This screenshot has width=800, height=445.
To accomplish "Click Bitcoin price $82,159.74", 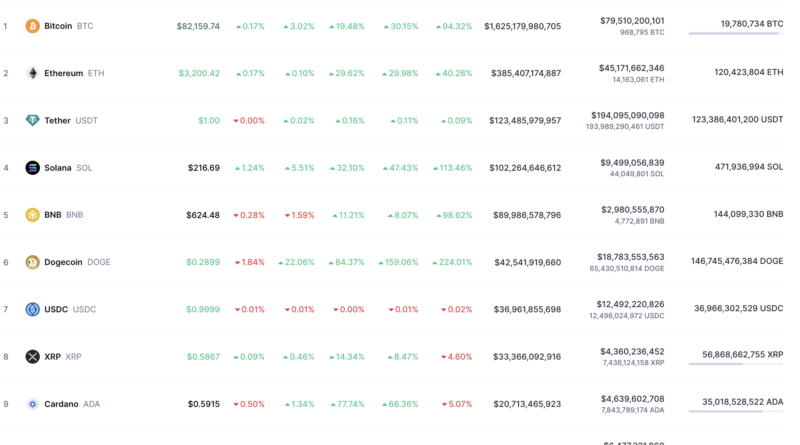I will click(x=198, y=26).
